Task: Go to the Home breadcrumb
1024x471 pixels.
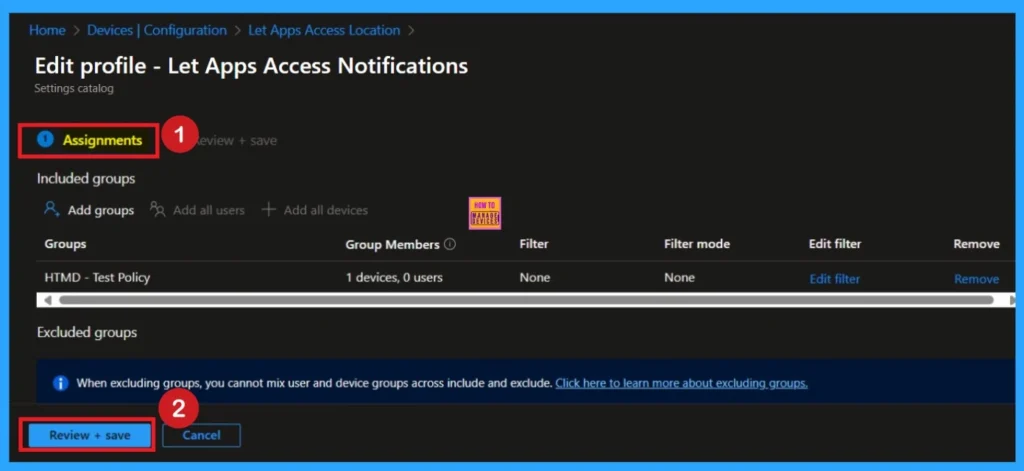Action: tap(47, 30)
